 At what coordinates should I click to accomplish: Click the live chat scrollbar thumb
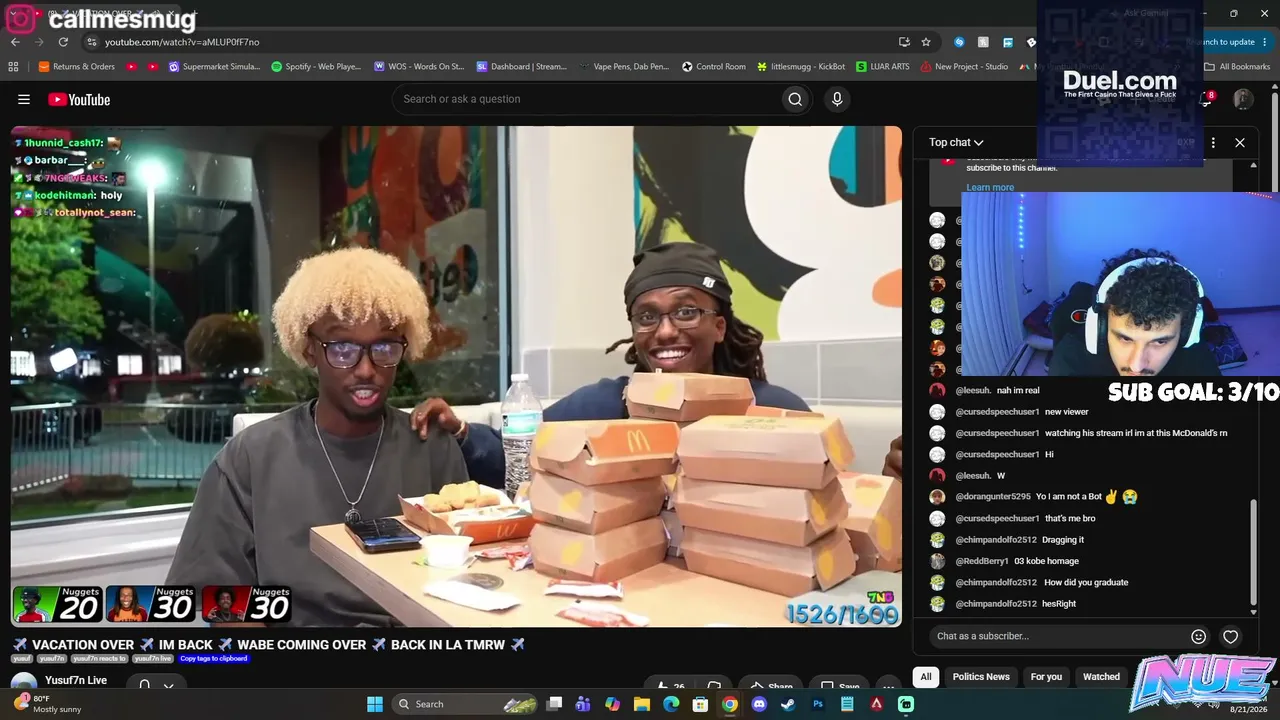1253,550
